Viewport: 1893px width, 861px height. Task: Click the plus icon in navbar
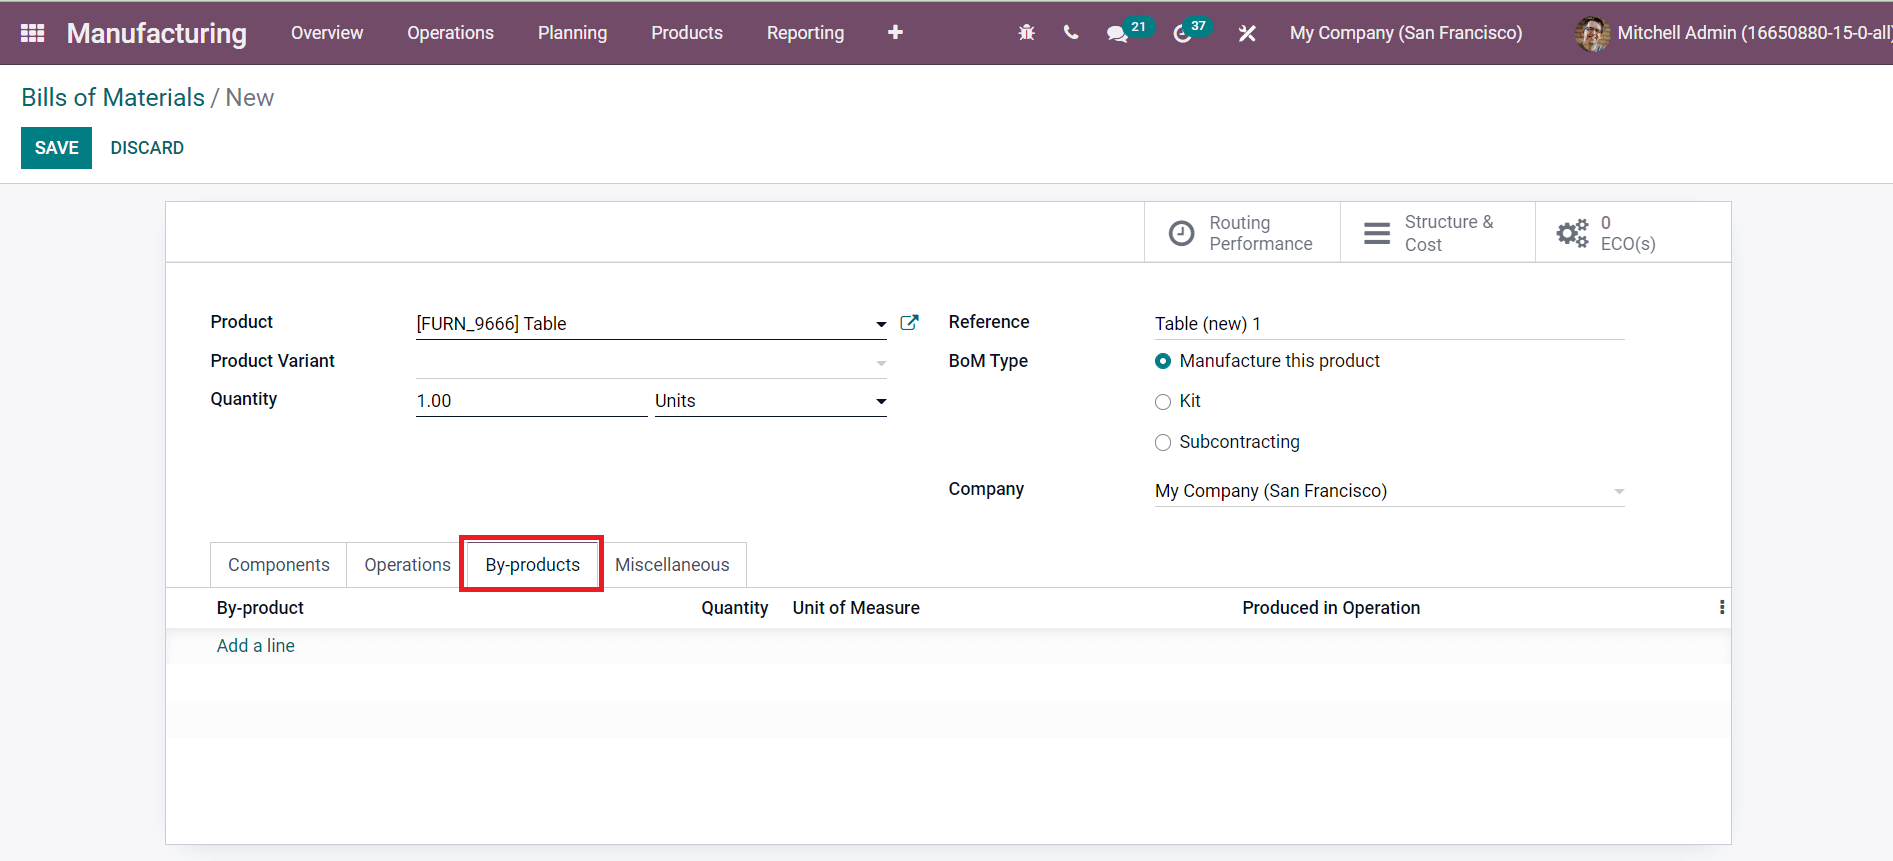coord(895,33)
